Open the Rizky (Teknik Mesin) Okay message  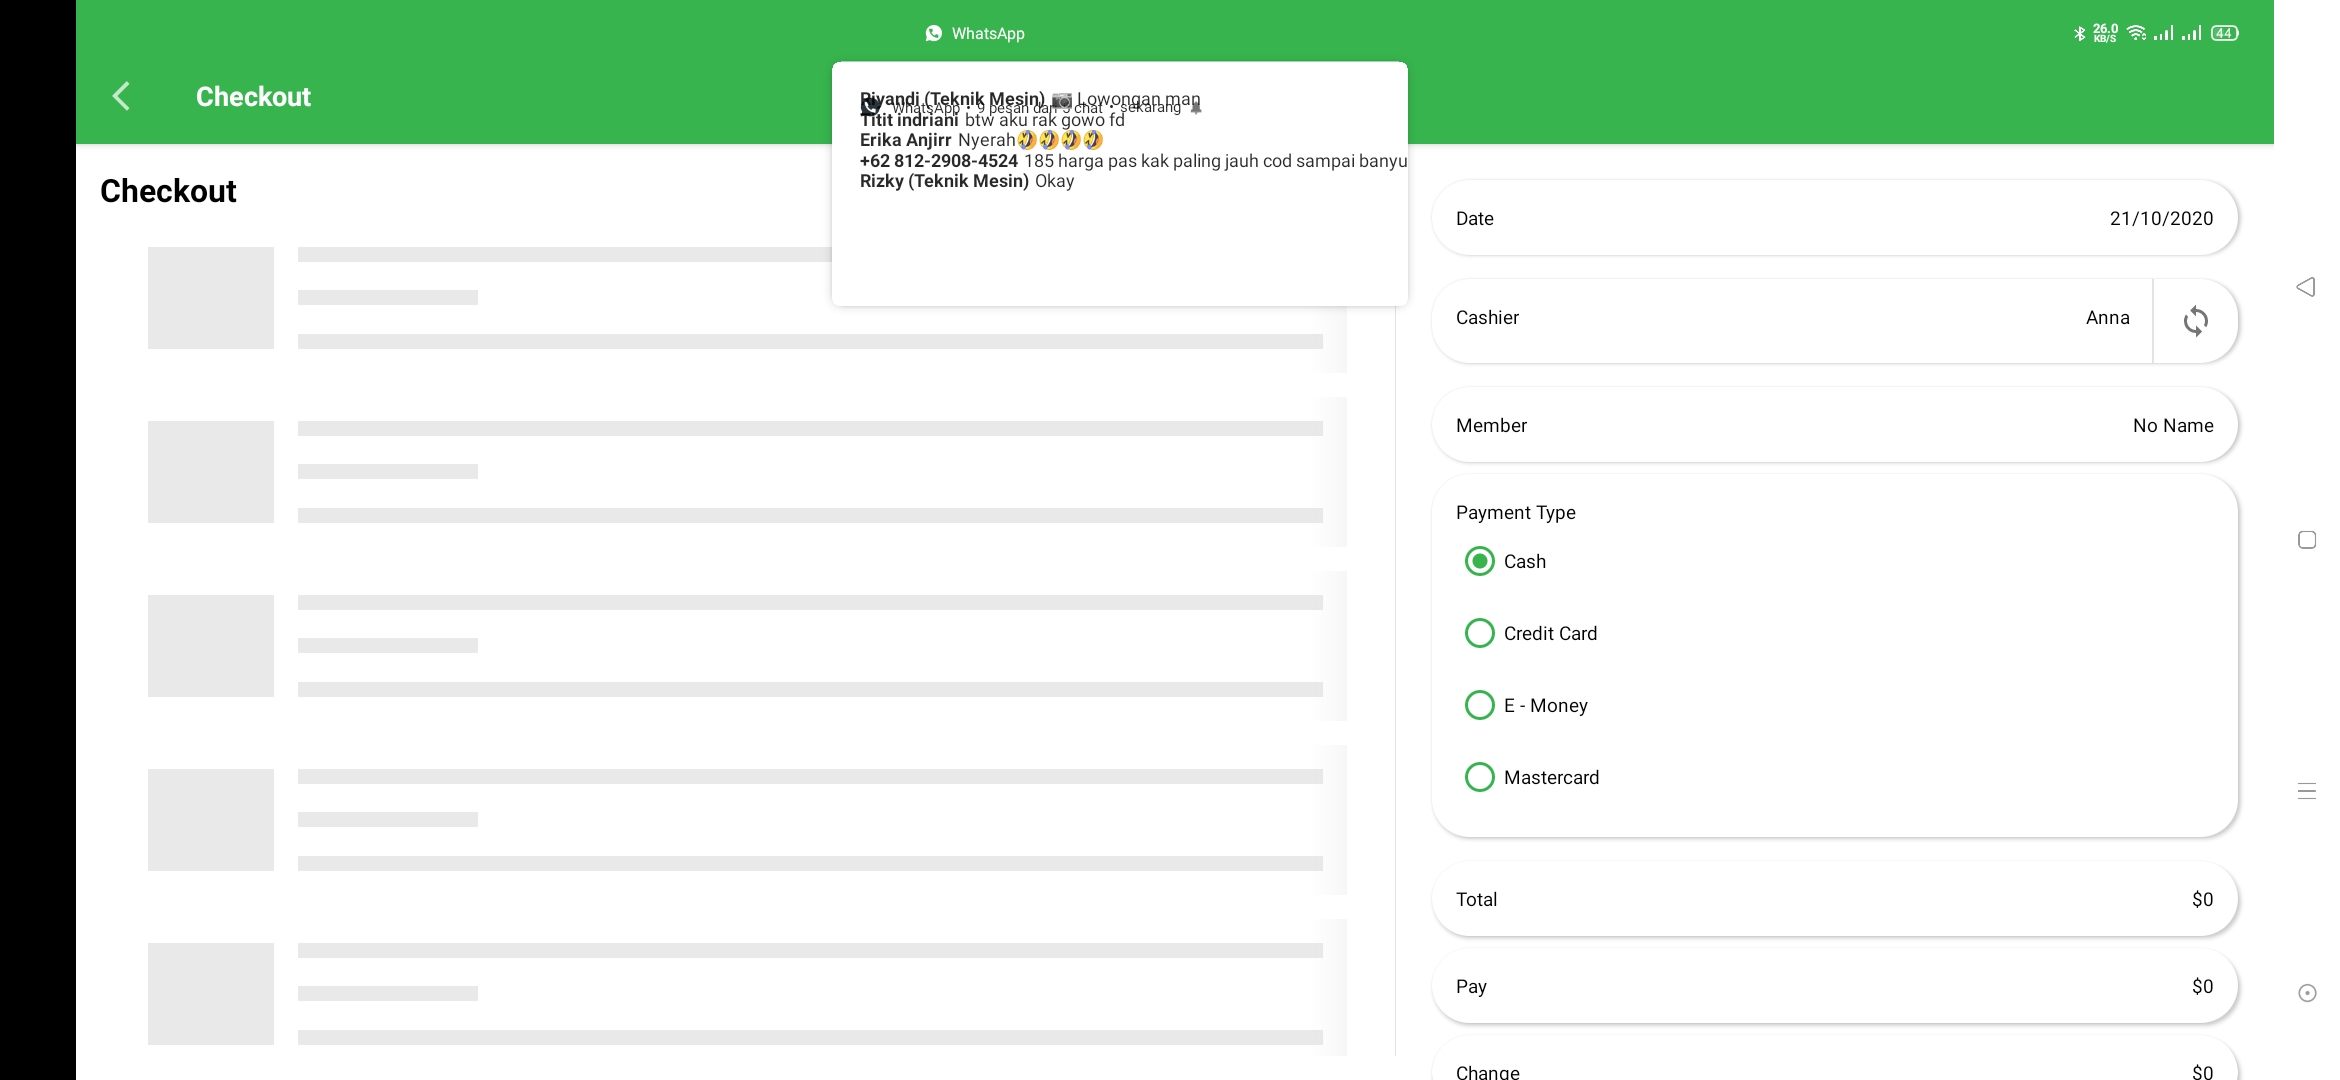(966, 182)
